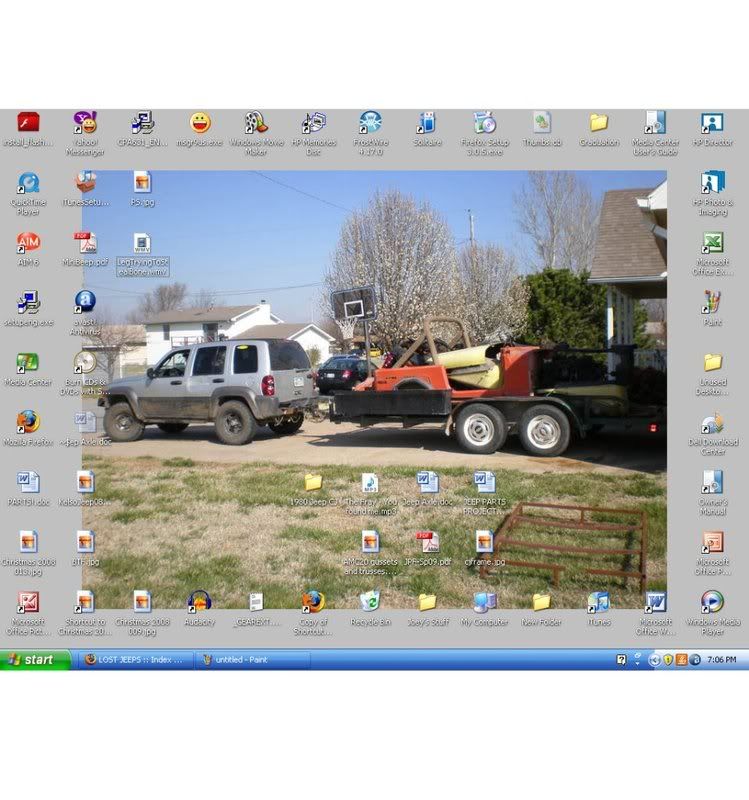The image size is (749, 800).
Task: Click the highlighted LegTryingTOS wmv video file
Action: pyautogui.click(x=142, y=244)
